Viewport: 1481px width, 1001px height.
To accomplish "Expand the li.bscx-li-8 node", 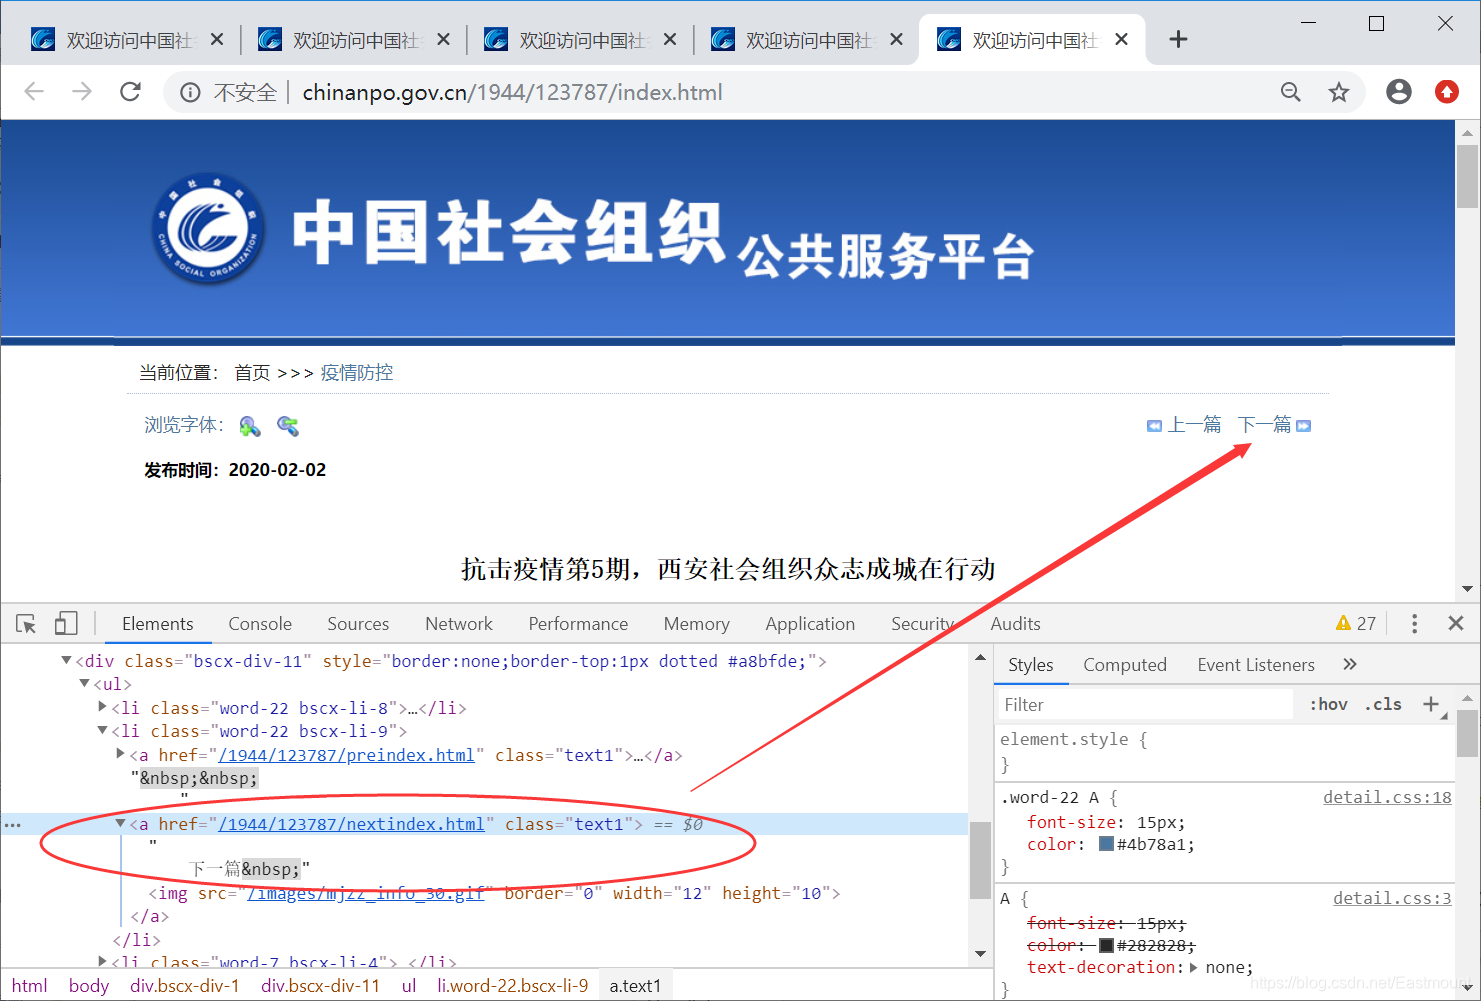I will pos(103,707).
